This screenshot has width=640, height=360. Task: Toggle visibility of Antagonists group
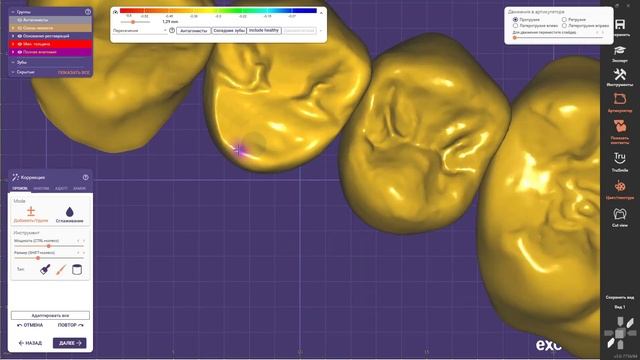click(x=20, y=20)
